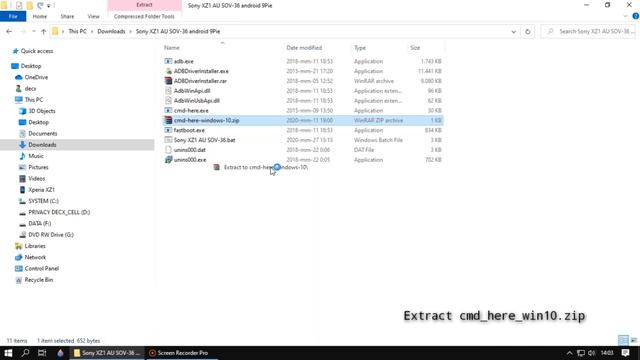
Task: Open Quick access in navigation pane
Action: pyautogui.click(x=37, y=51)
